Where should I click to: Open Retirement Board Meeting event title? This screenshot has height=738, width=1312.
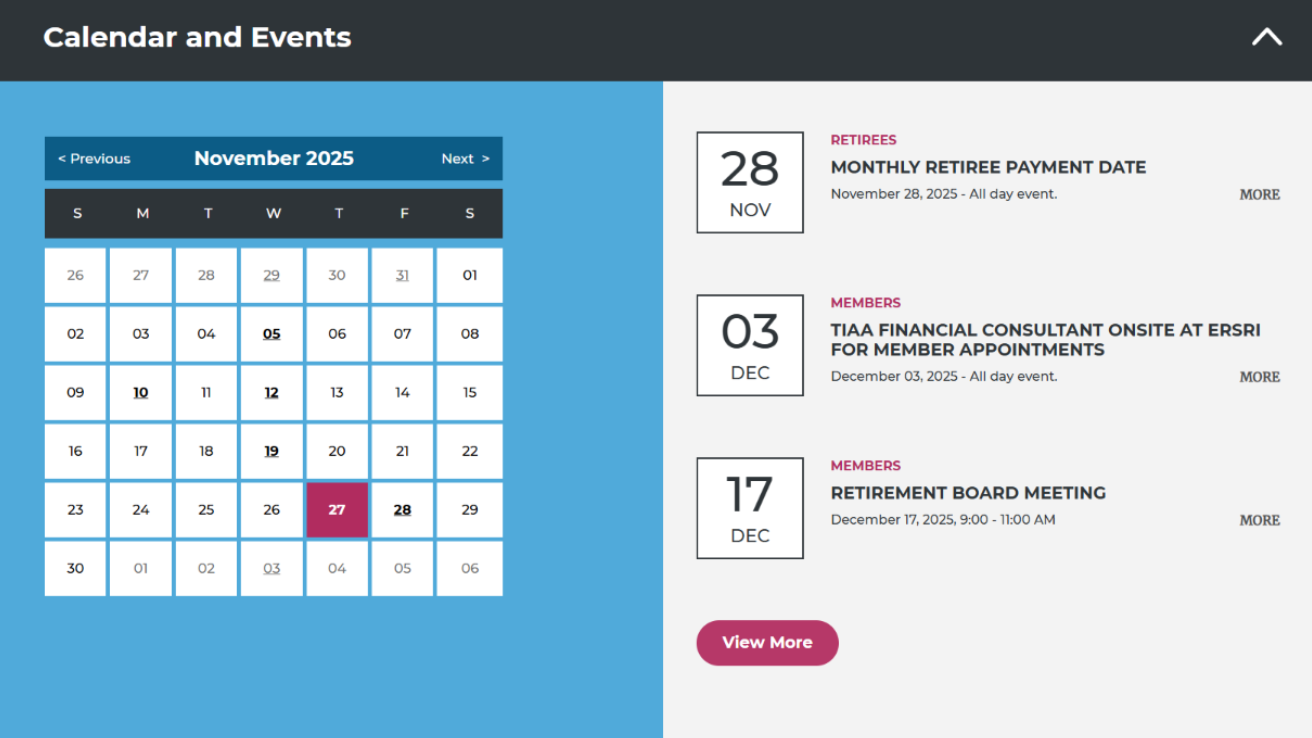click(x=968, y=493)
